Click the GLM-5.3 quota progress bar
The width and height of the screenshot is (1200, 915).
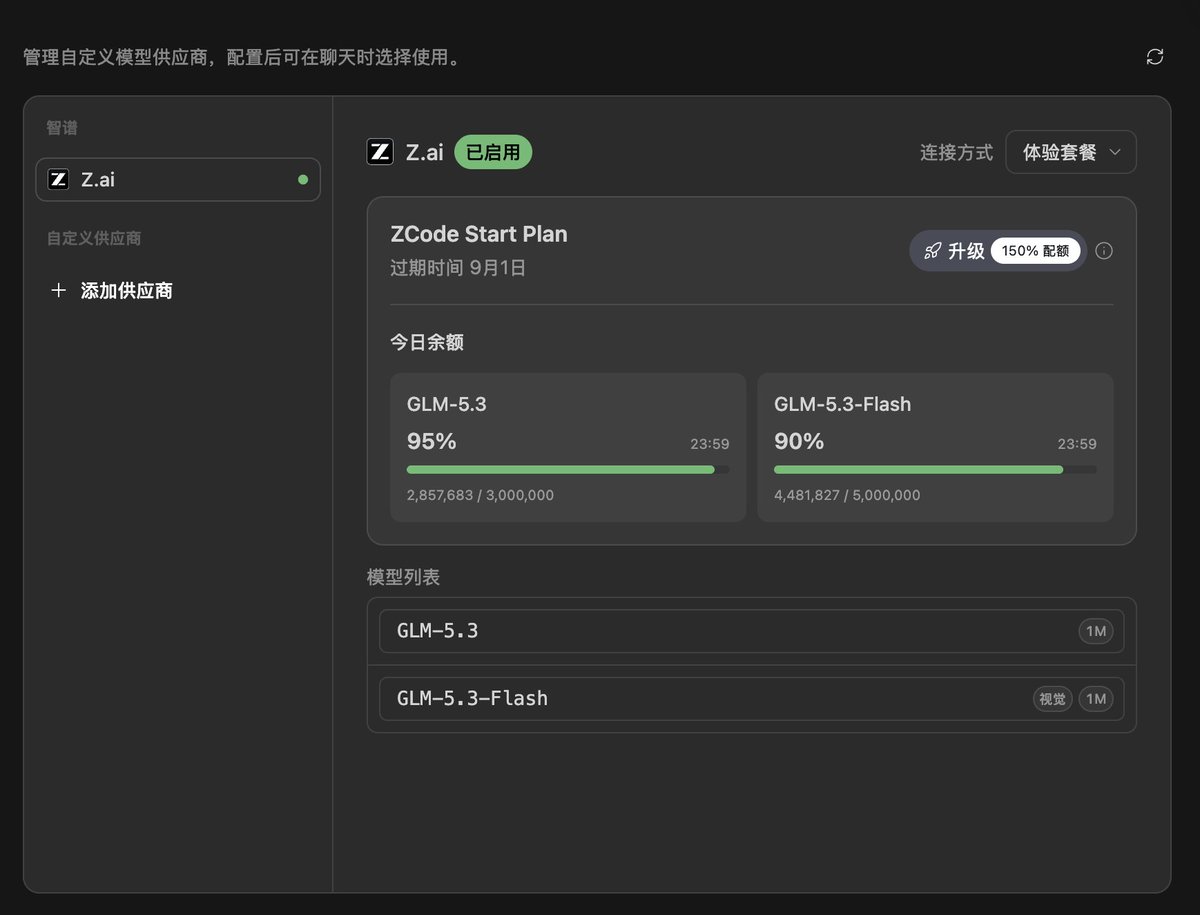point(568,469)
